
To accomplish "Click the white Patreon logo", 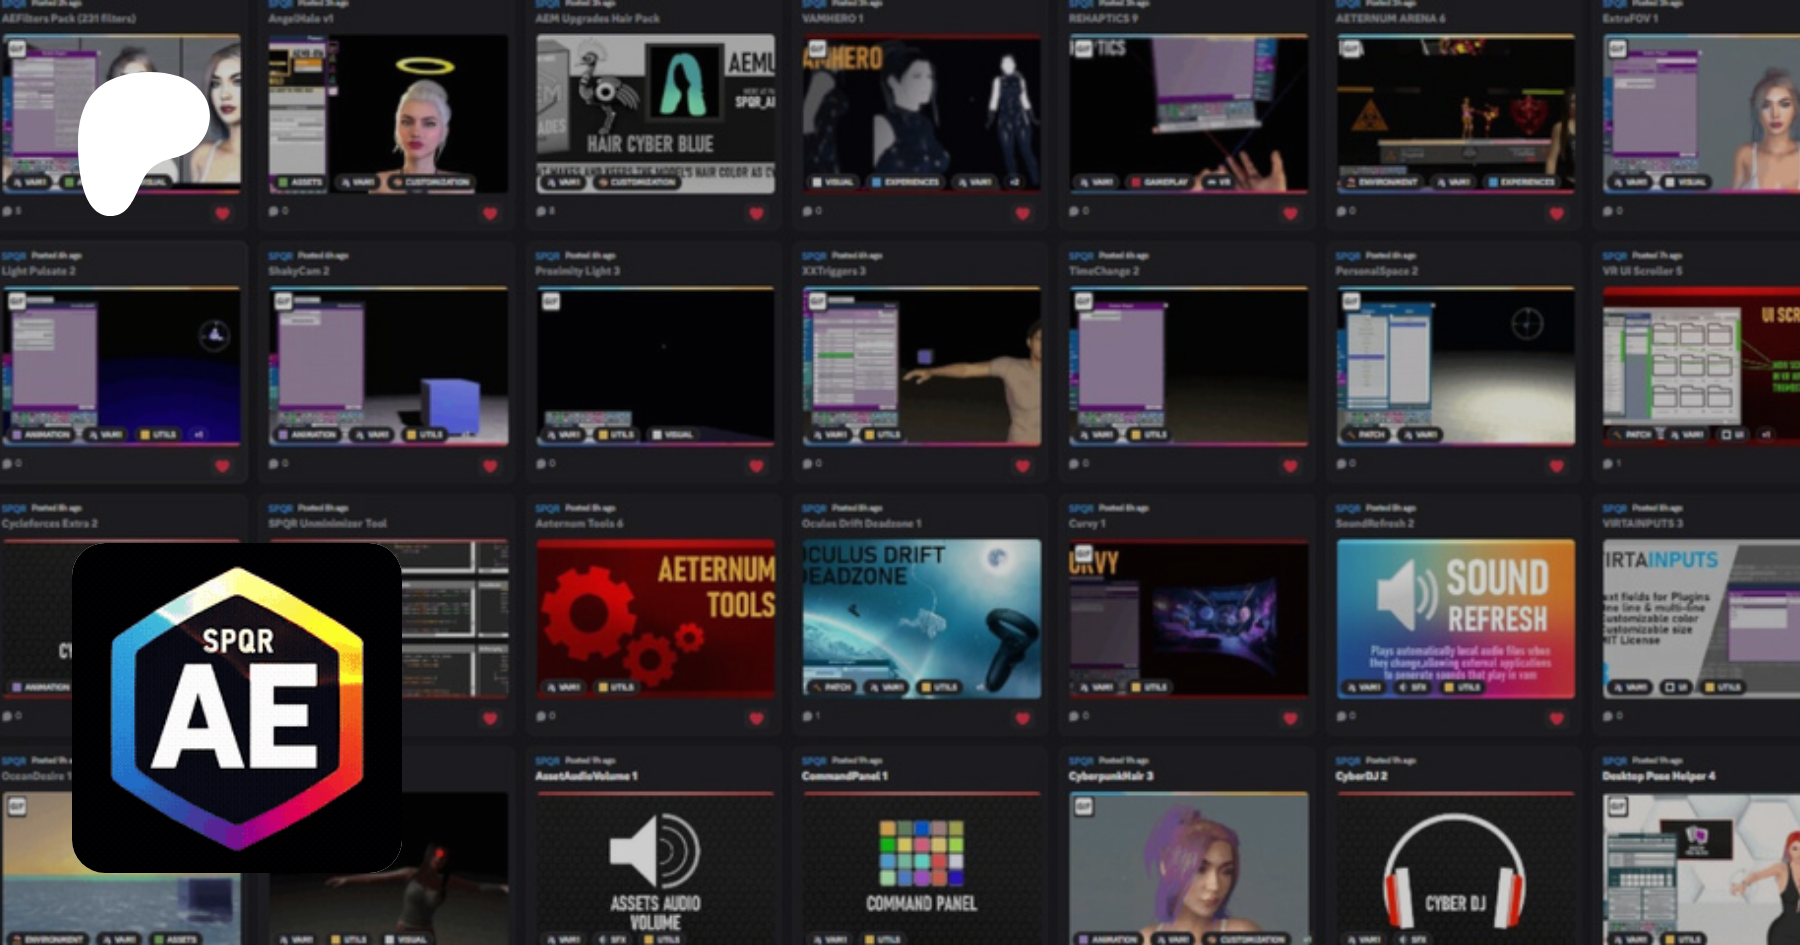I will (140, 140).
